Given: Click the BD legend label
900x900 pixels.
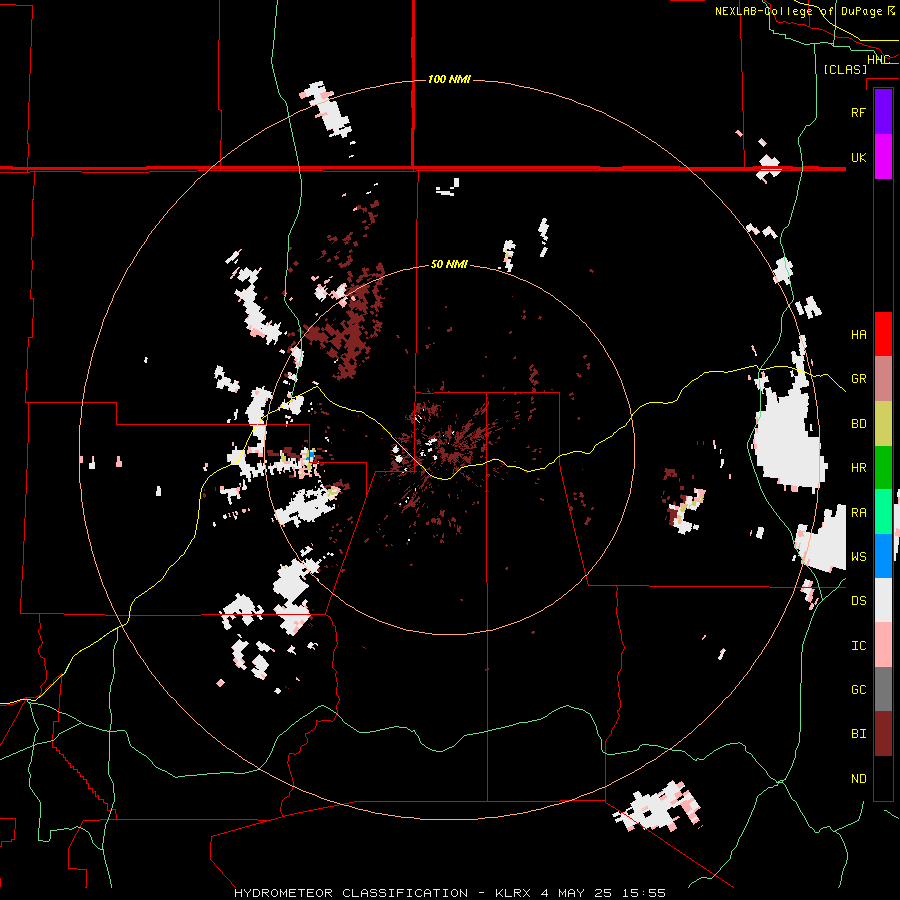Looking at the screenshot, I should pyautogui.click(x=858, y=424).
